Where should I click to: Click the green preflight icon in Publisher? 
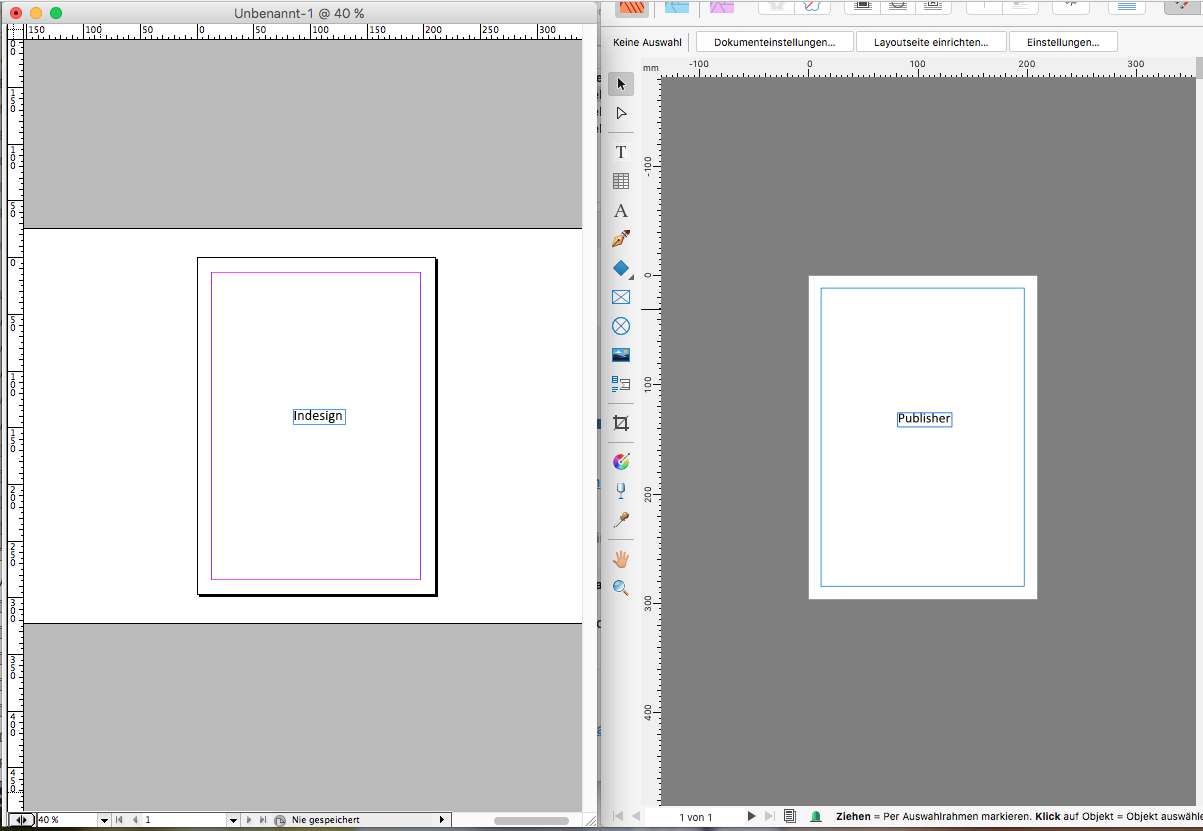click(x=816, y=817)
